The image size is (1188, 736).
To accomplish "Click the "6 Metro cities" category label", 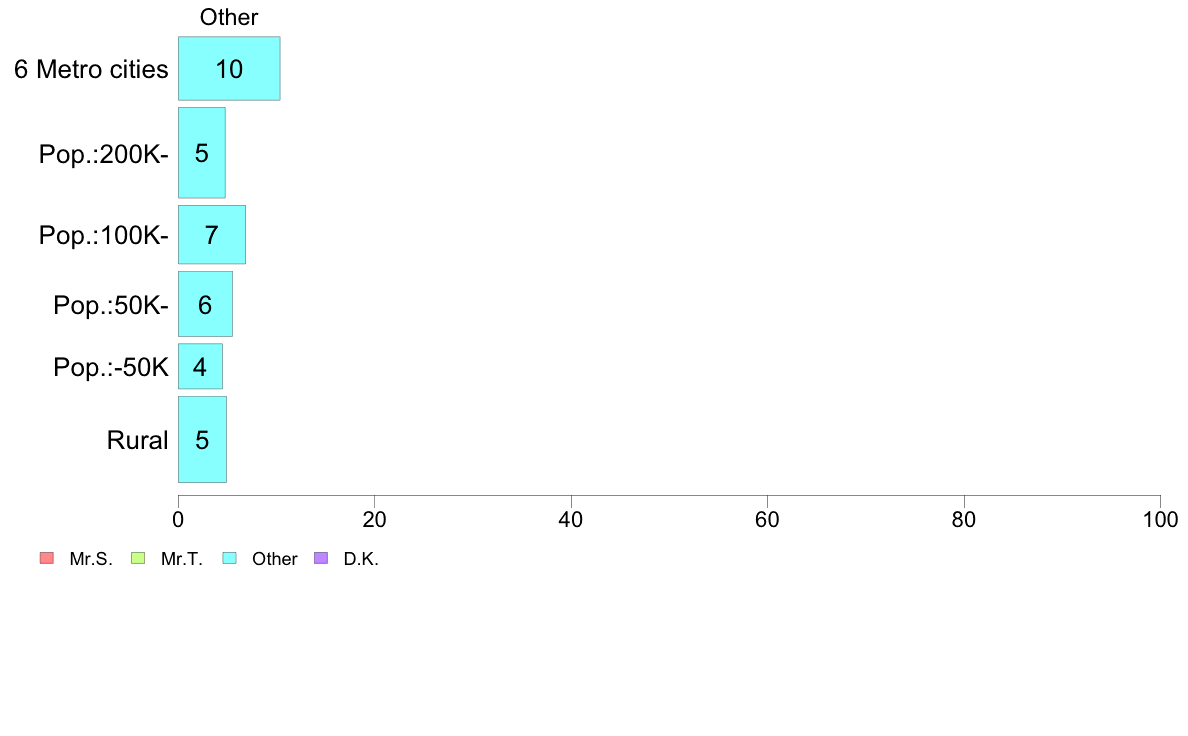I will click(x=91, y=70).
